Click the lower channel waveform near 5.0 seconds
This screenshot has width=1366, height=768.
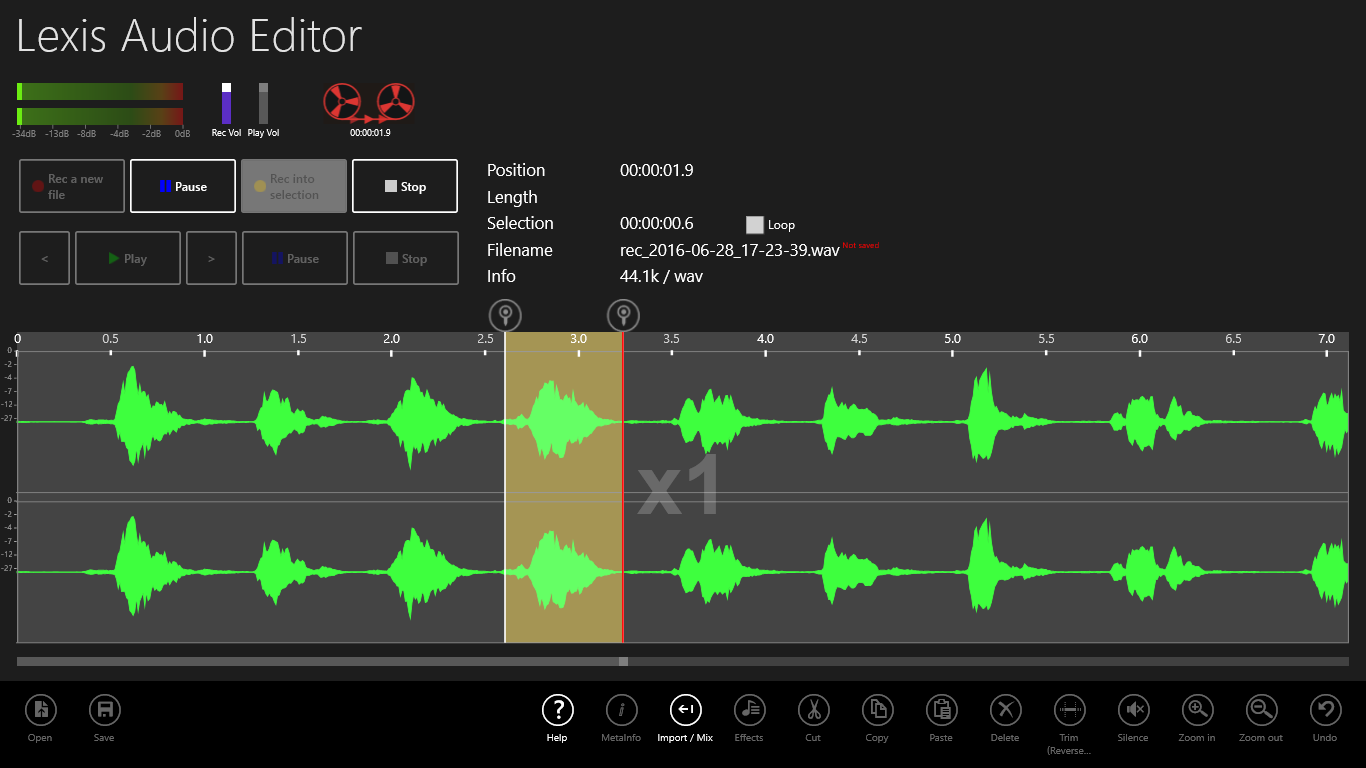952,572
